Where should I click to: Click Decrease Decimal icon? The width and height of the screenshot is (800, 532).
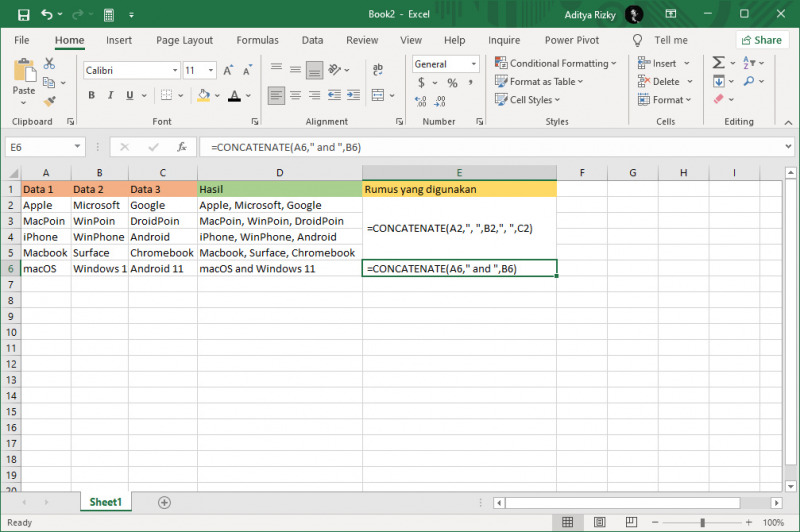440,102
